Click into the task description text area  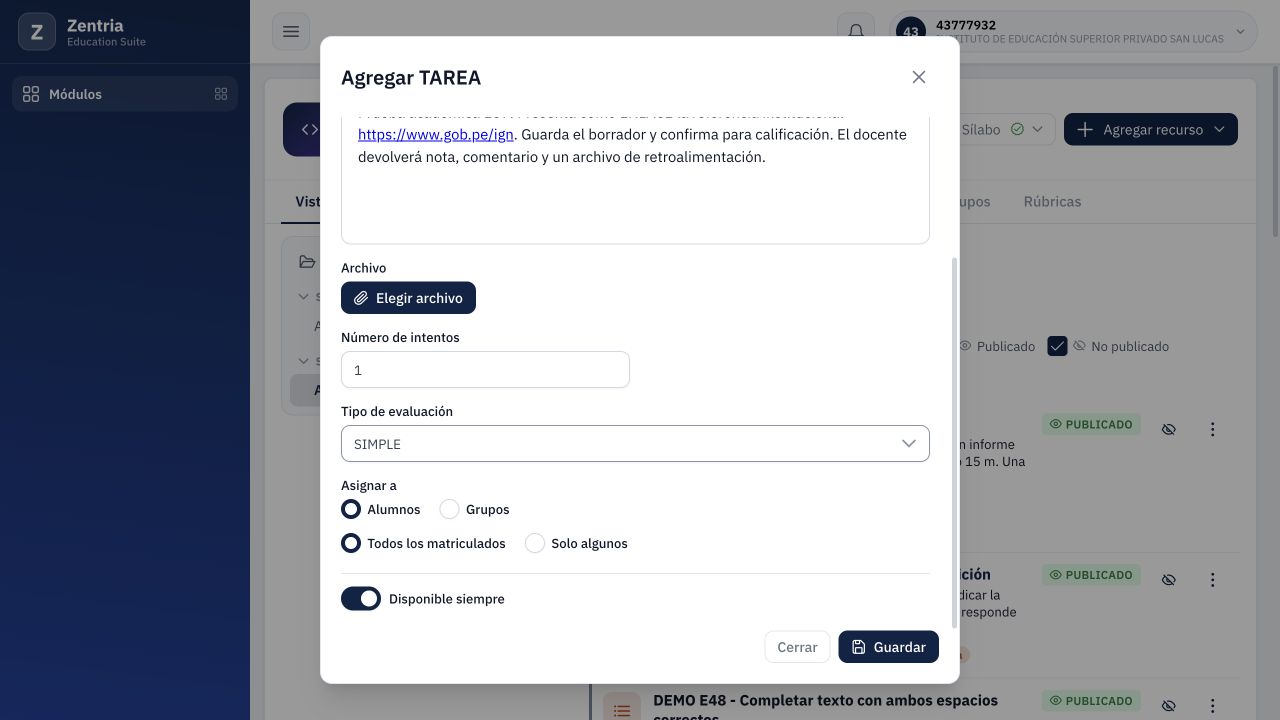click(635, 180)
